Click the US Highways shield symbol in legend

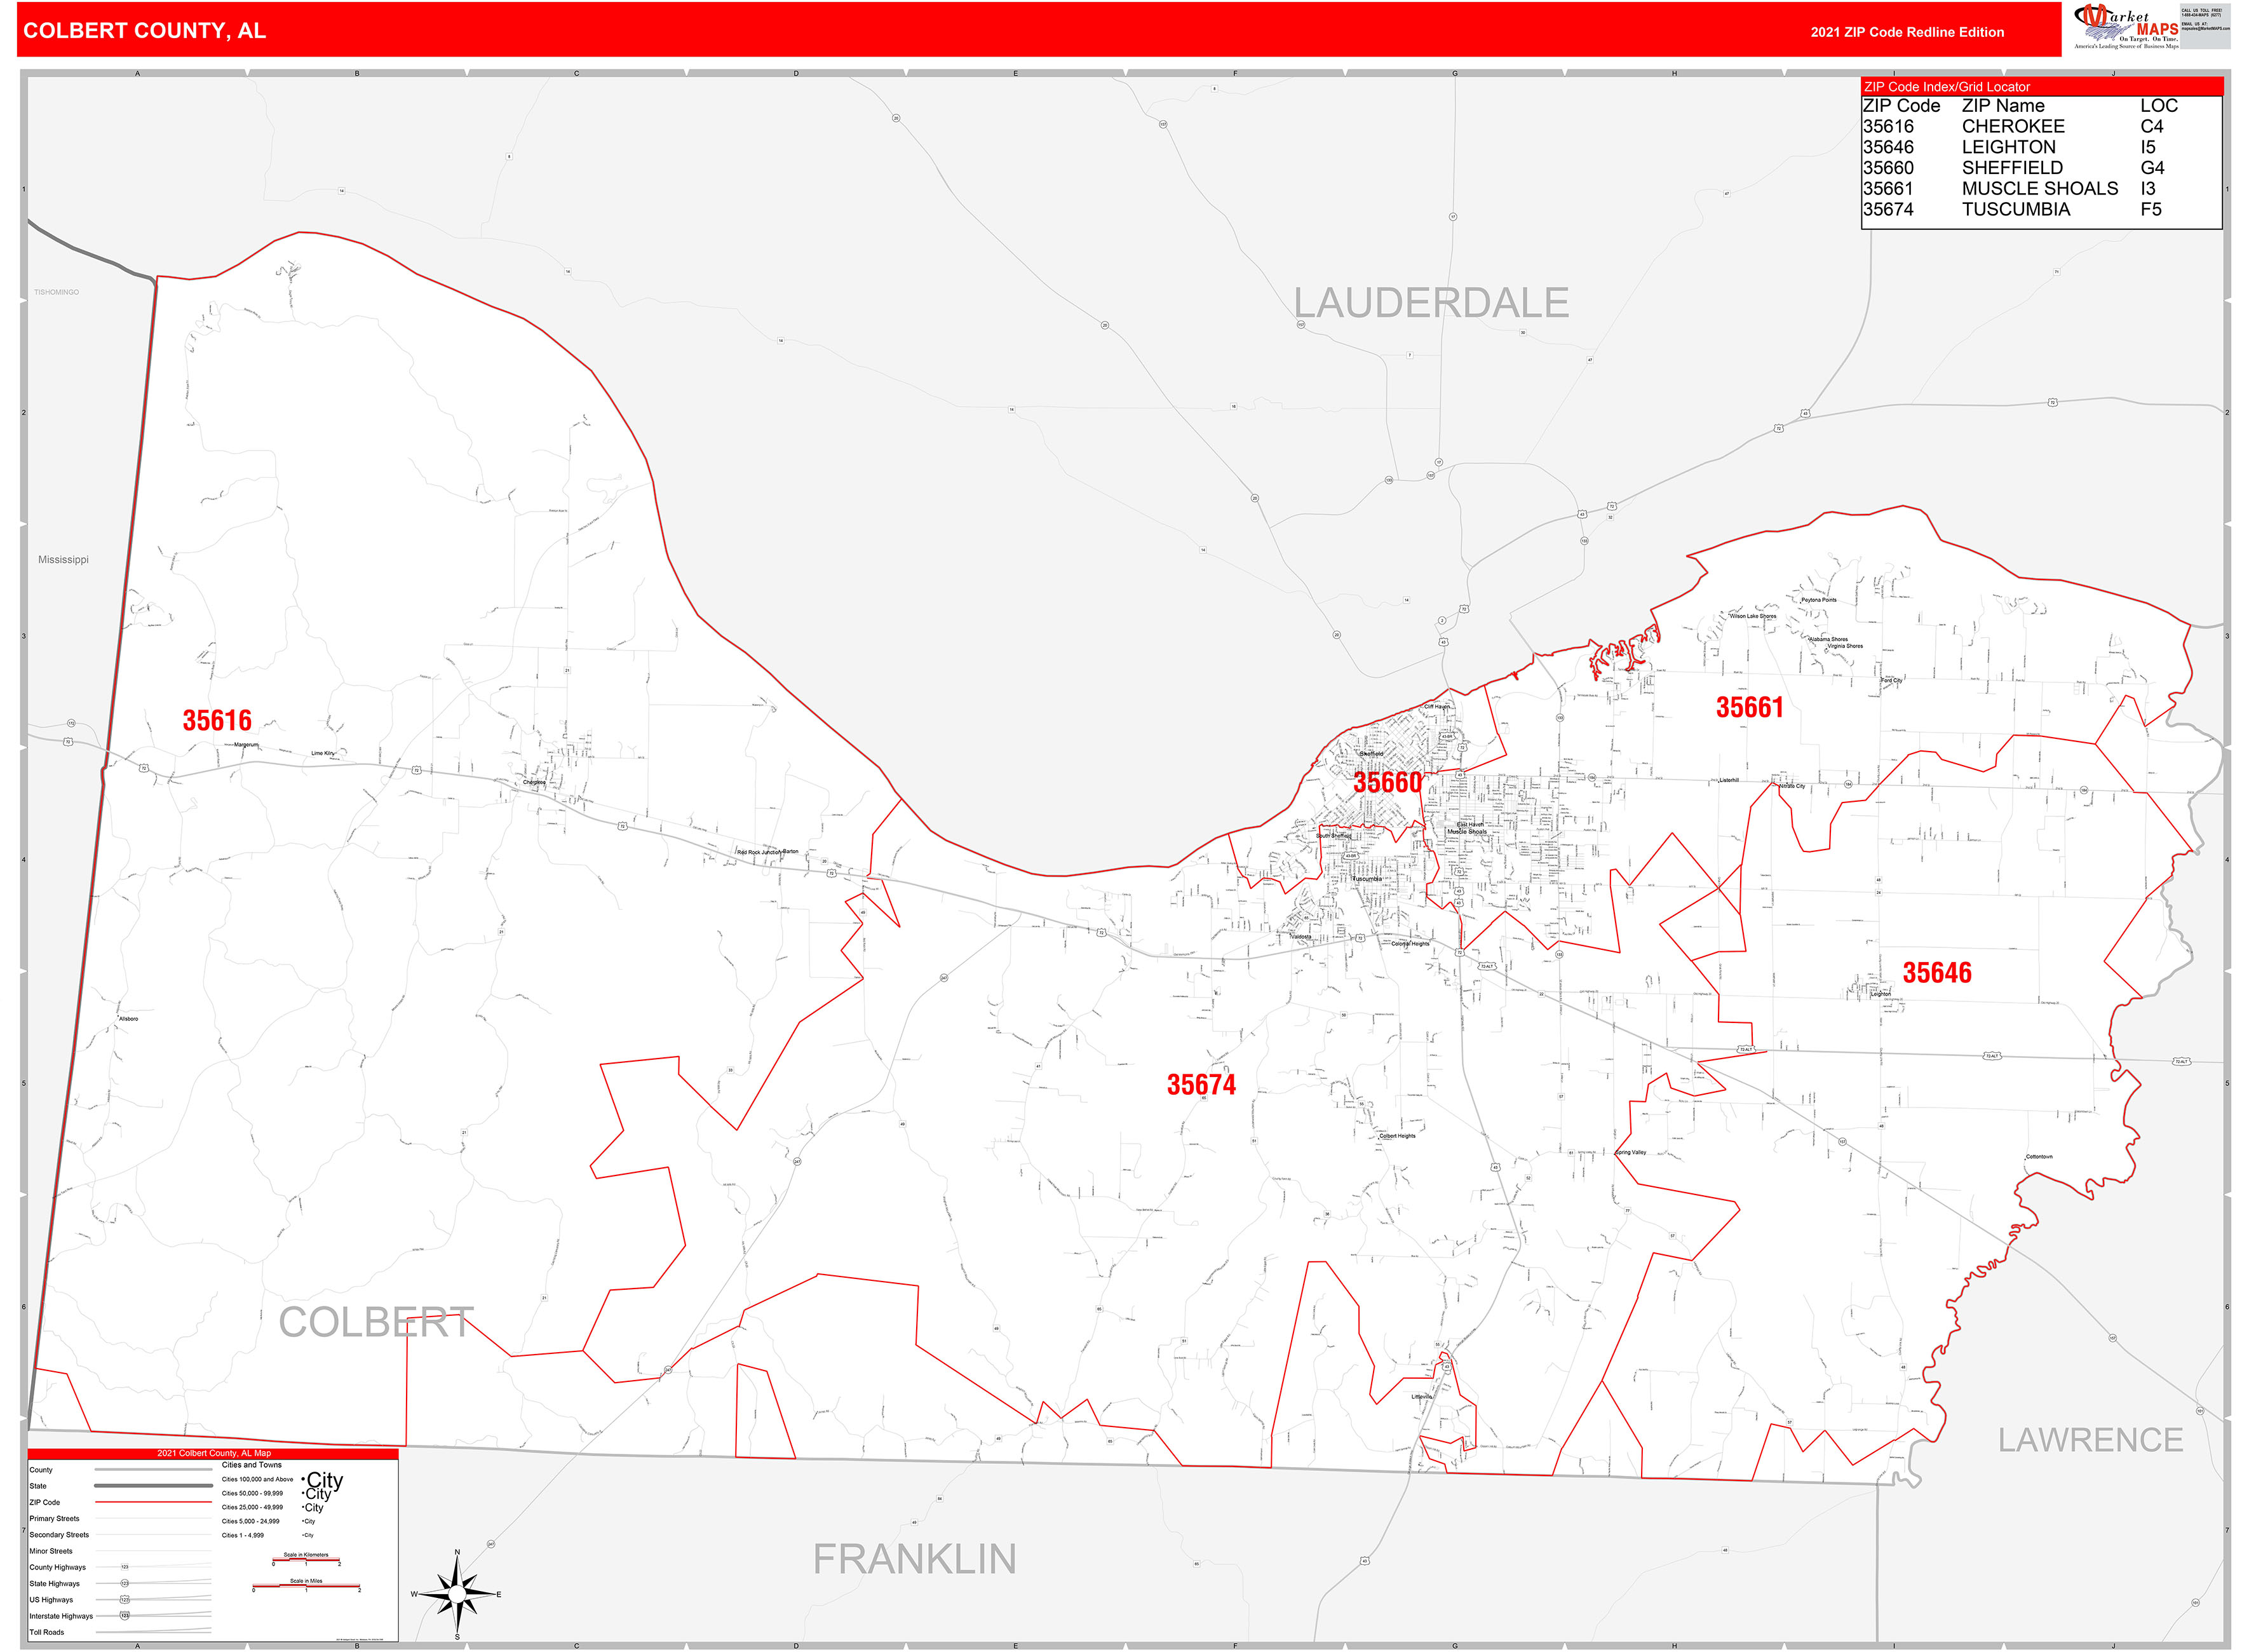pyautogui.click(x=125, y=1600)
